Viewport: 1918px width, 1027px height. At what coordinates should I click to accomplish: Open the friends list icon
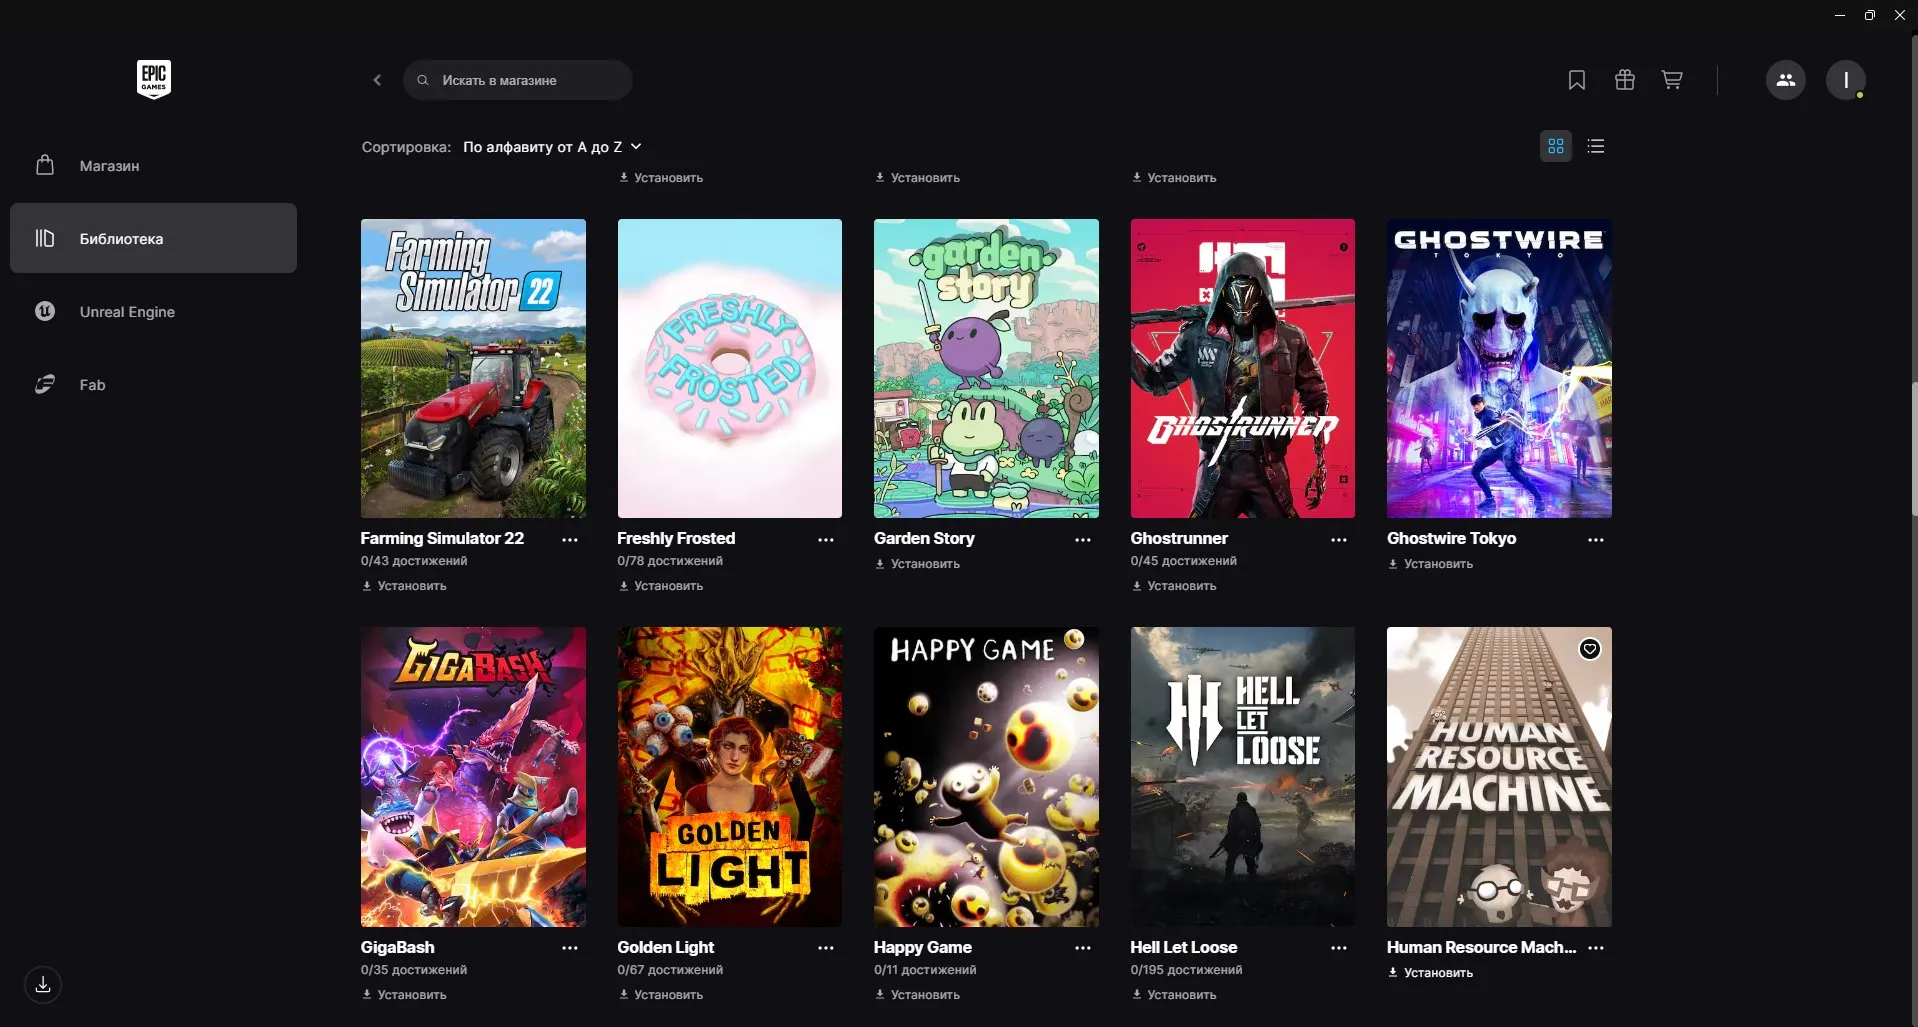pyautogui.click(x=1786, y=80)
